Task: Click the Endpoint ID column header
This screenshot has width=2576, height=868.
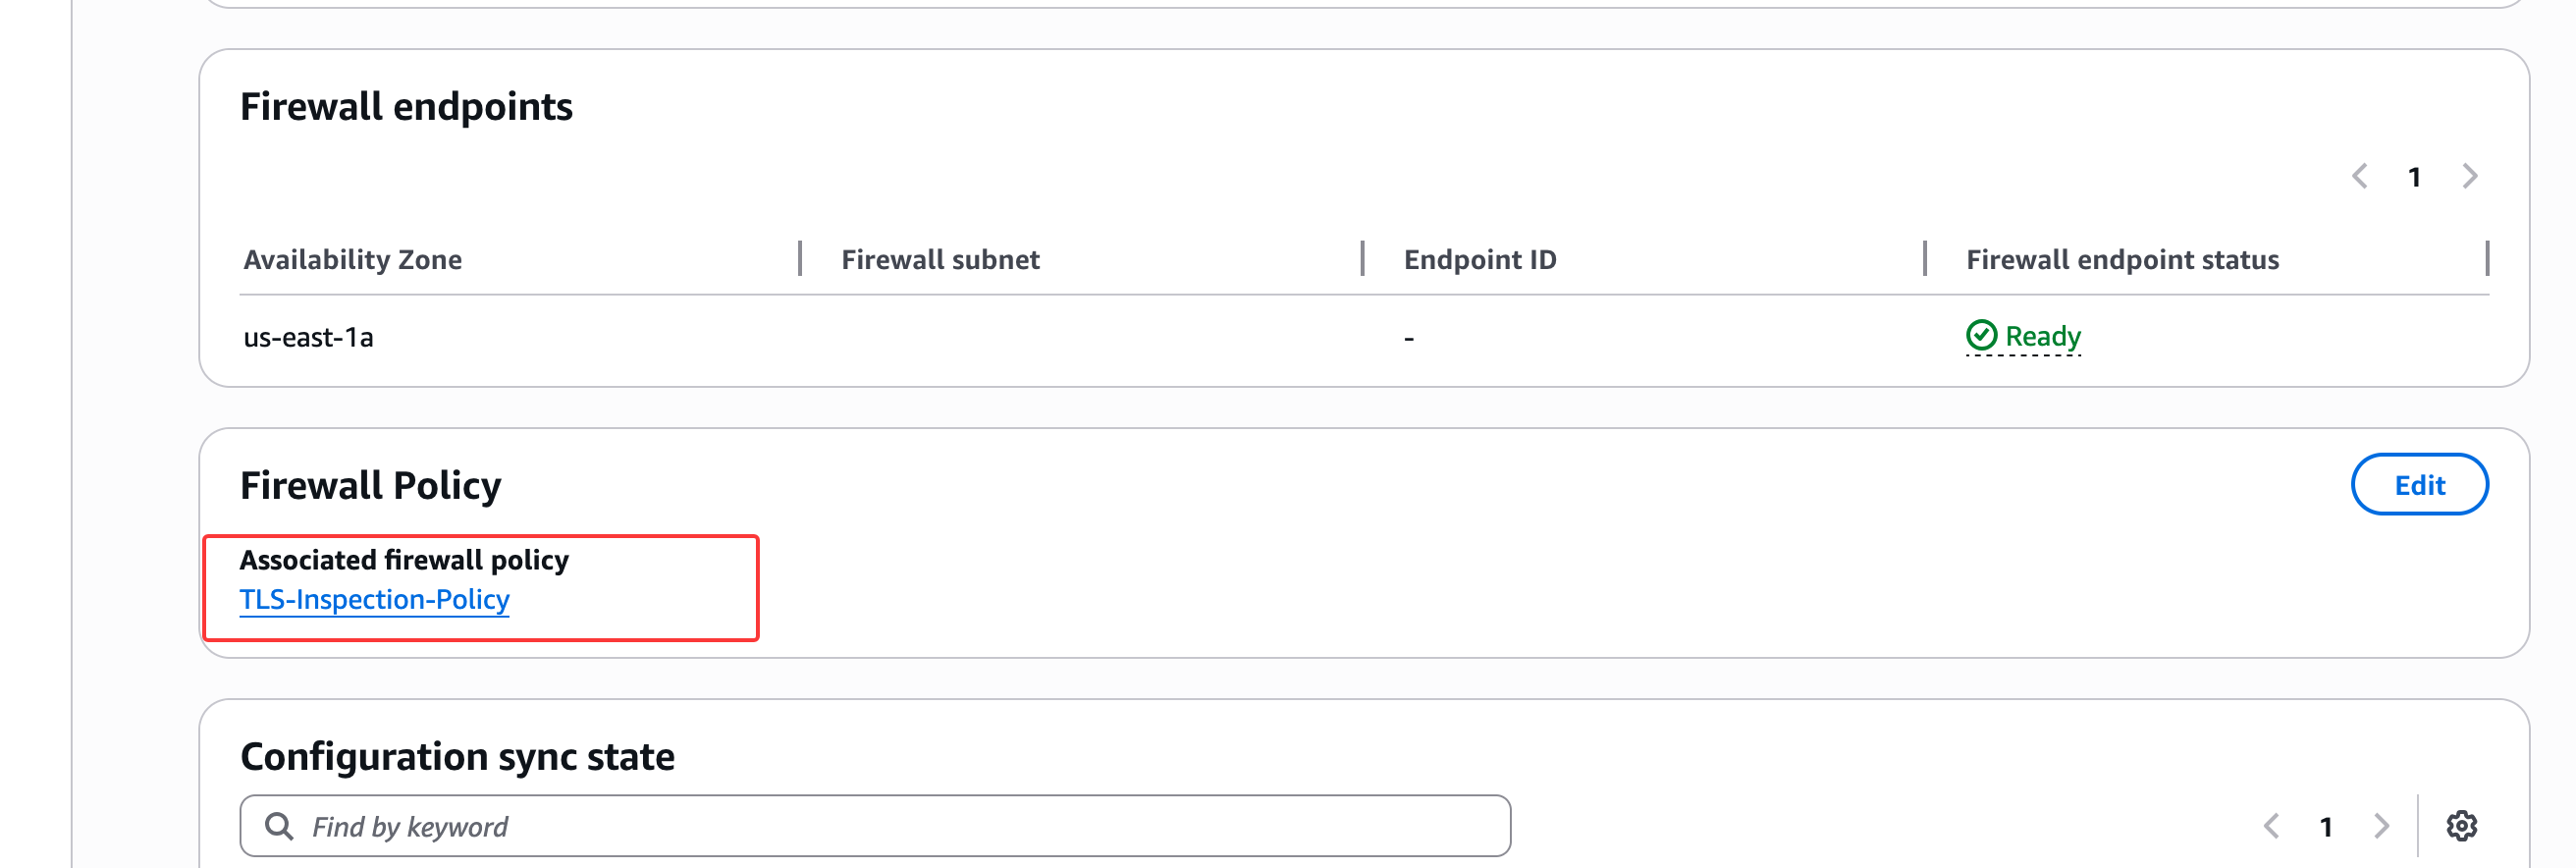Action: point(1480,260)
